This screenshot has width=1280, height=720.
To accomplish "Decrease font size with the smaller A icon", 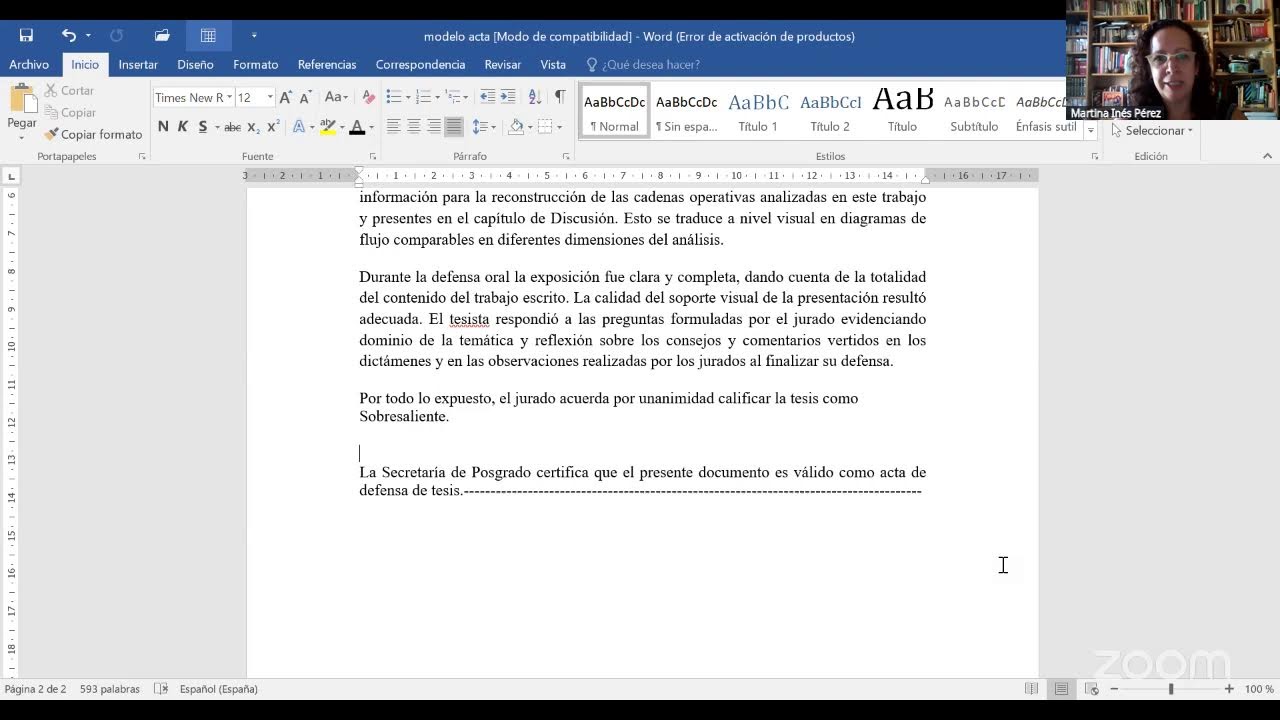I will [x=307, y=97].
